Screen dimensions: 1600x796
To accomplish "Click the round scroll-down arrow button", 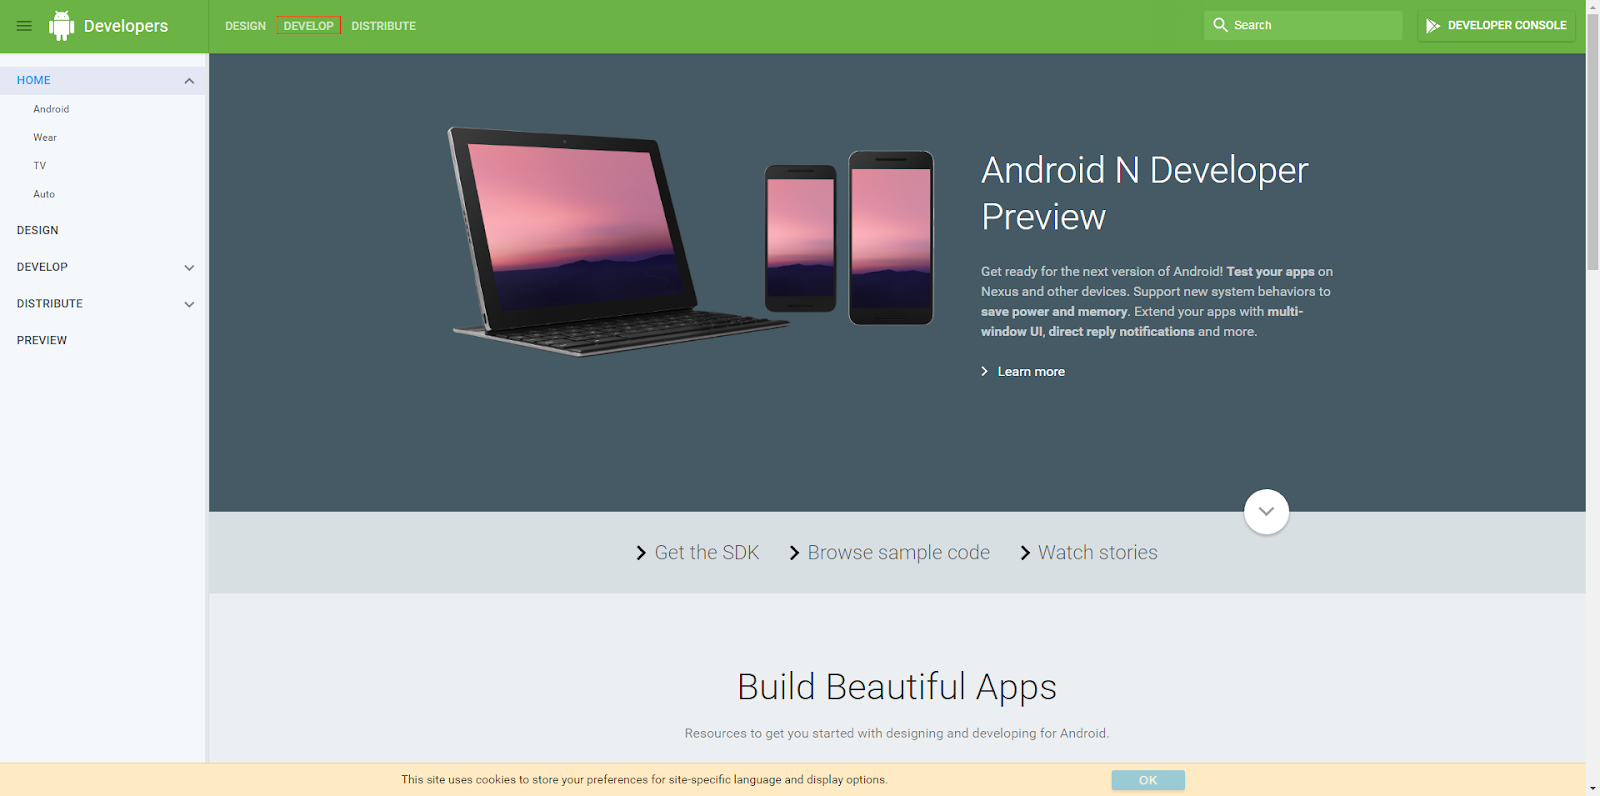I will tap(1266, 512).
